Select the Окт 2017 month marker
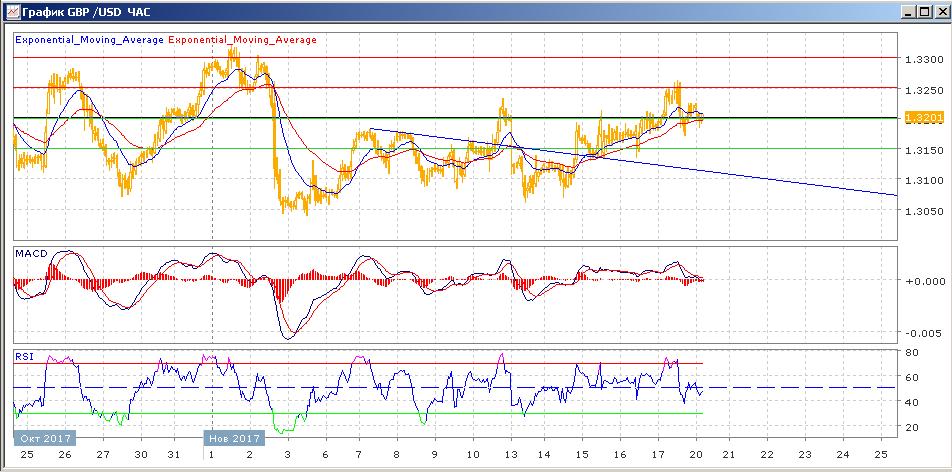The height and width of the screenshot is (472, 952). coord(46,438)
